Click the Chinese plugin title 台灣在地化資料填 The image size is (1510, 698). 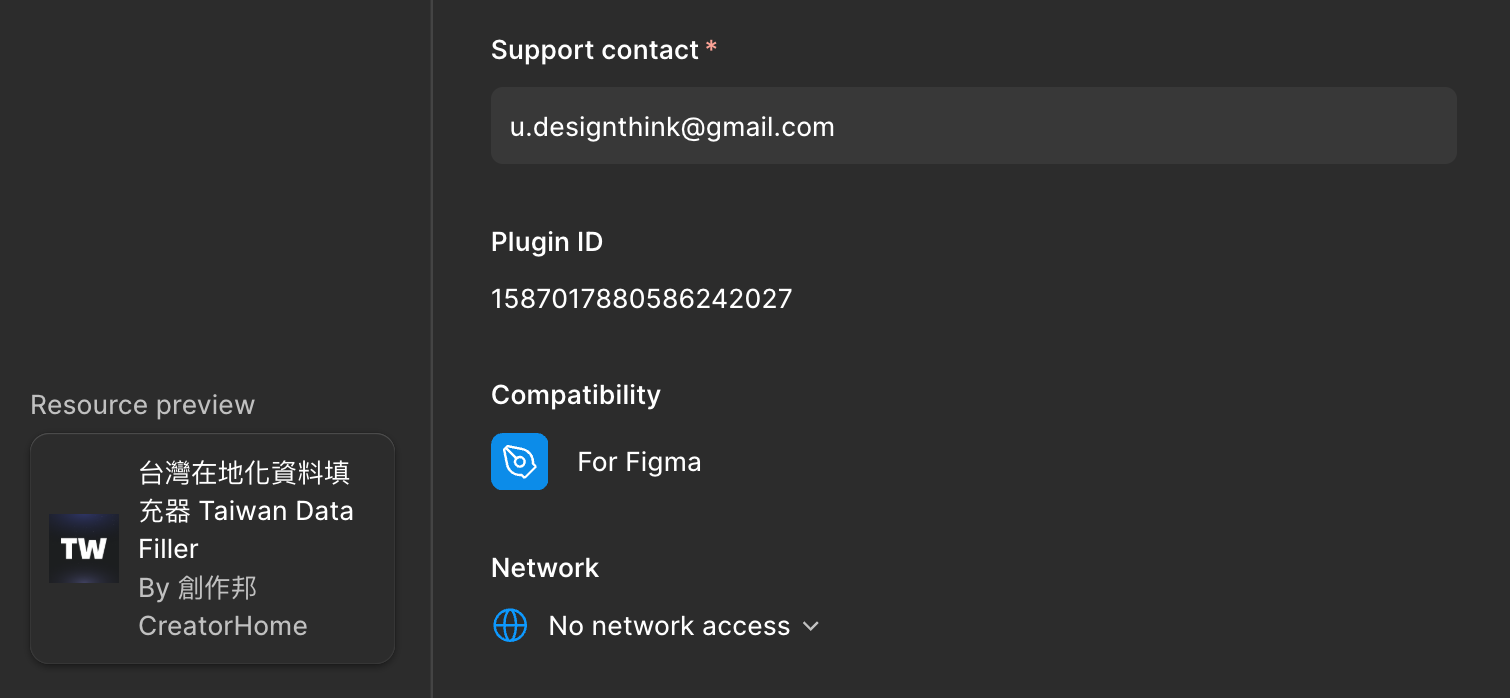(244, 473)
